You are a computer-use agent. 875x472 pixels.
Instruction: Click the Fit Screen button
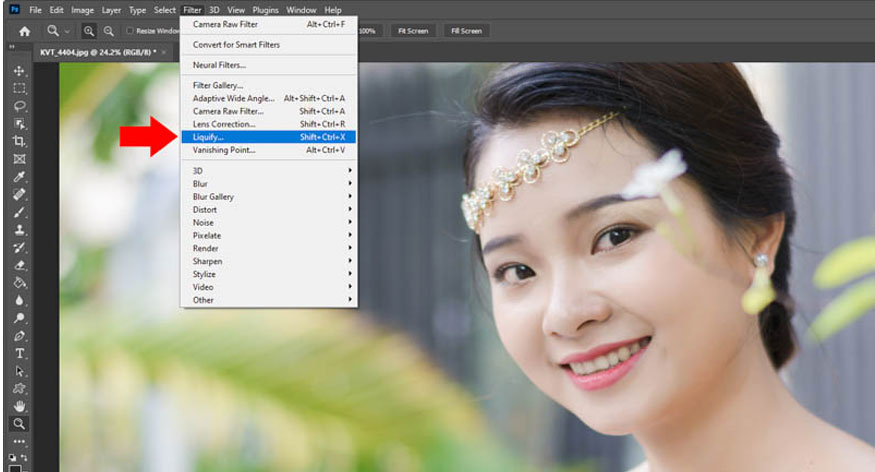(413, 31)
